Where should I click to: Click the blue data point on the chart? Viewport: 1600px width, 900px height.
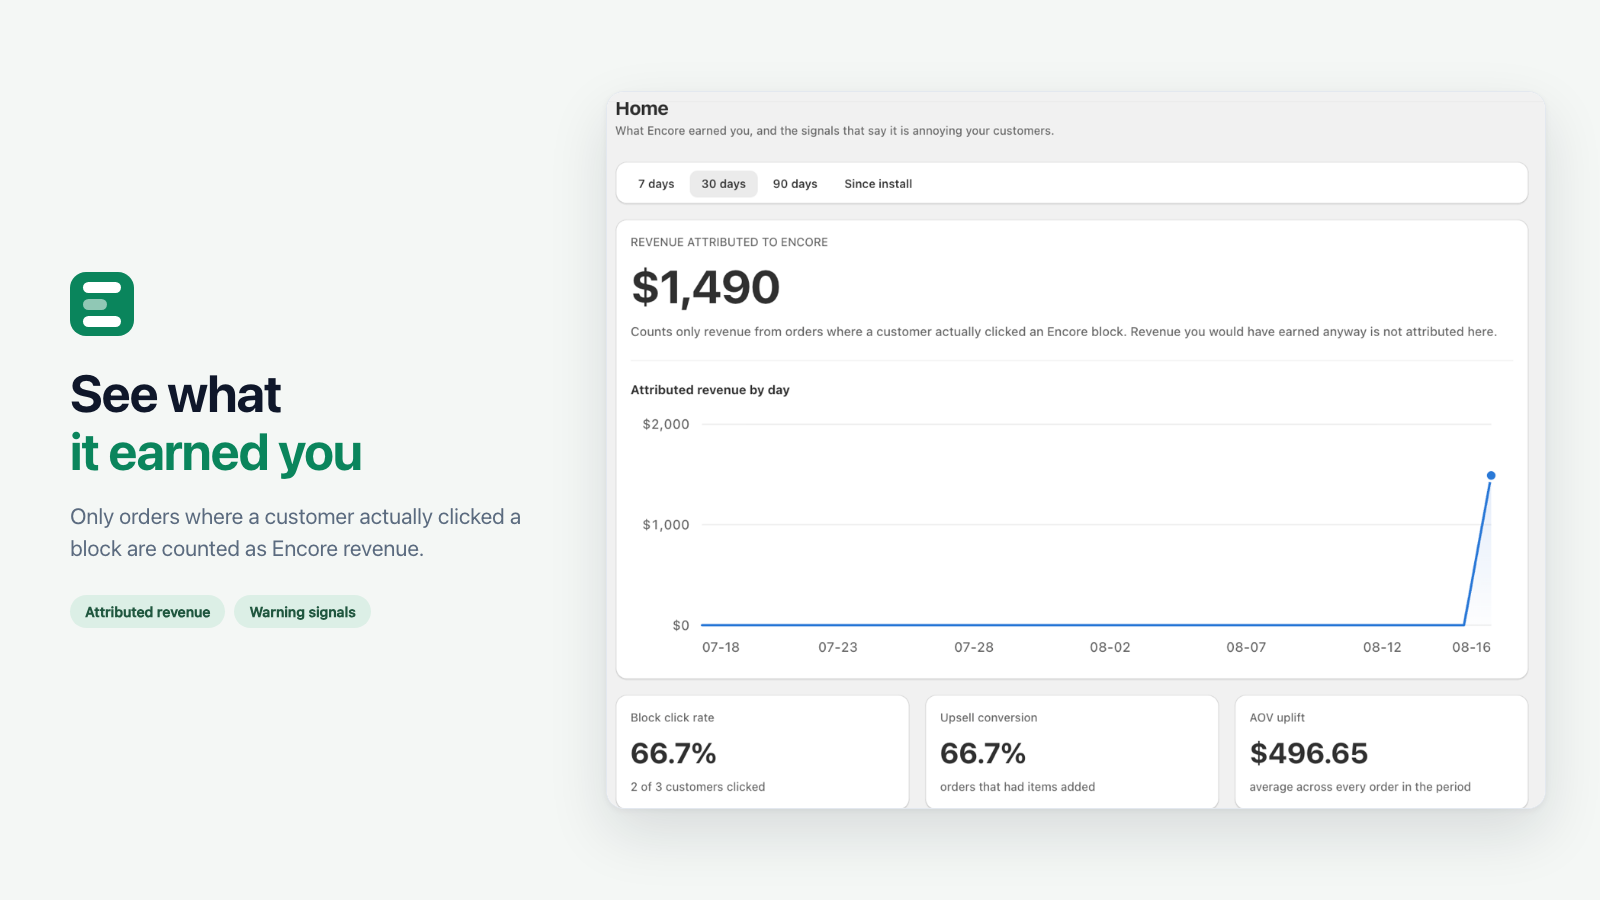pyautogui.click(x=1491, y=476)
